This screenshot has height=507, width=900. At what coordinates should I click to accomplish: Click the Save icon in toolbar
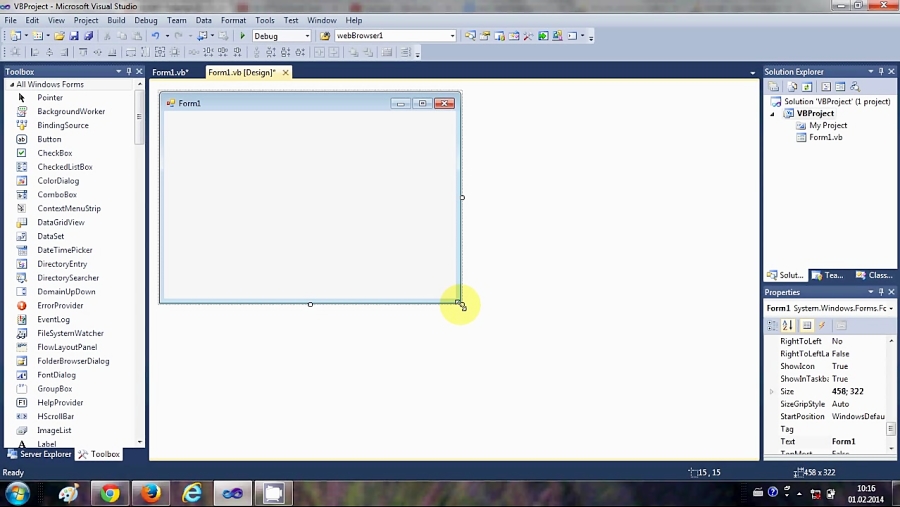point(74,36)
